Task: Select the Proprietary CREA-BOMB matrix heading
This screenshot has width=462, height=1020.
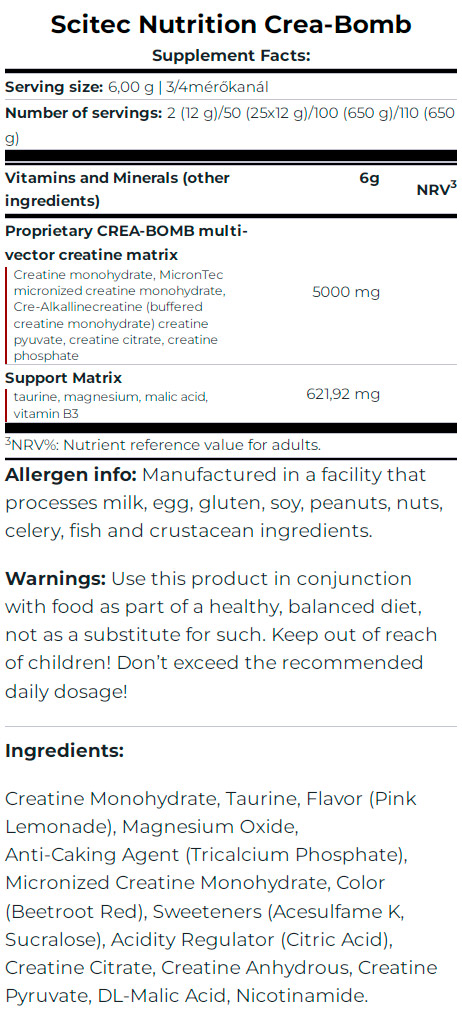Action: point(126,242)
